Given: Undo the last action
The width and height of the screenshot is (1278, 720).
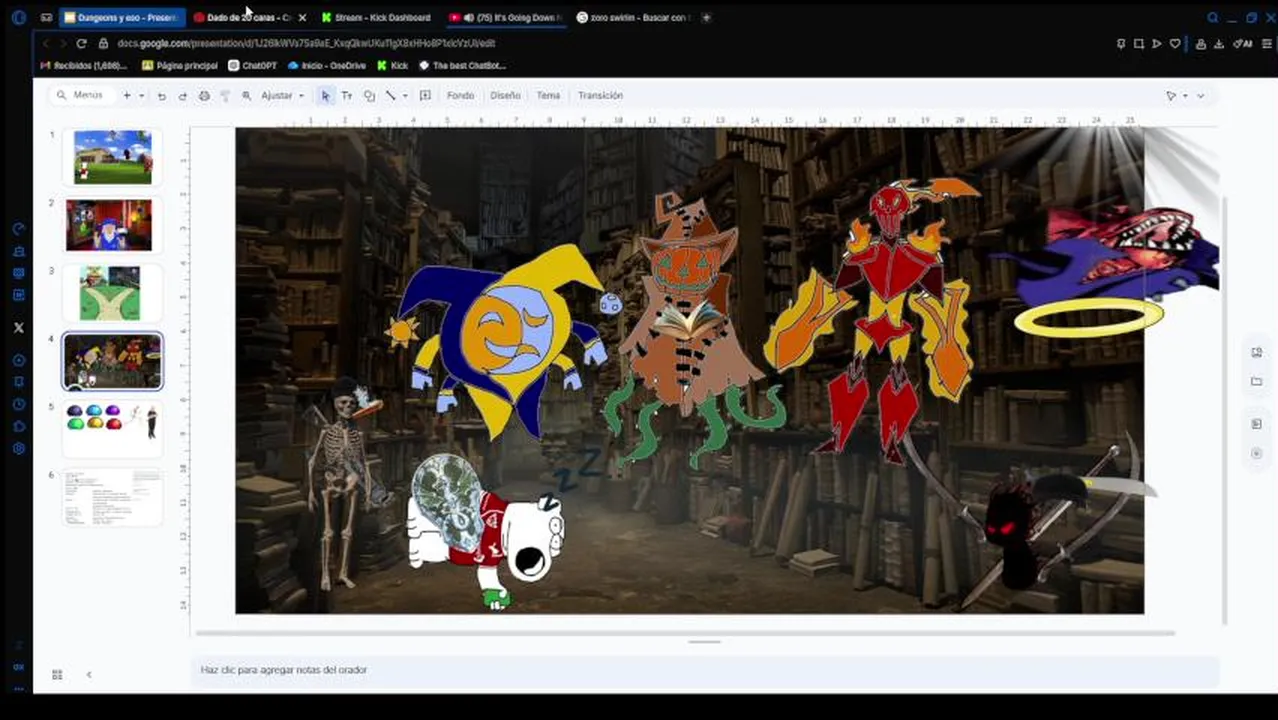Looking at the screenshot, I should tap(162, 96).
